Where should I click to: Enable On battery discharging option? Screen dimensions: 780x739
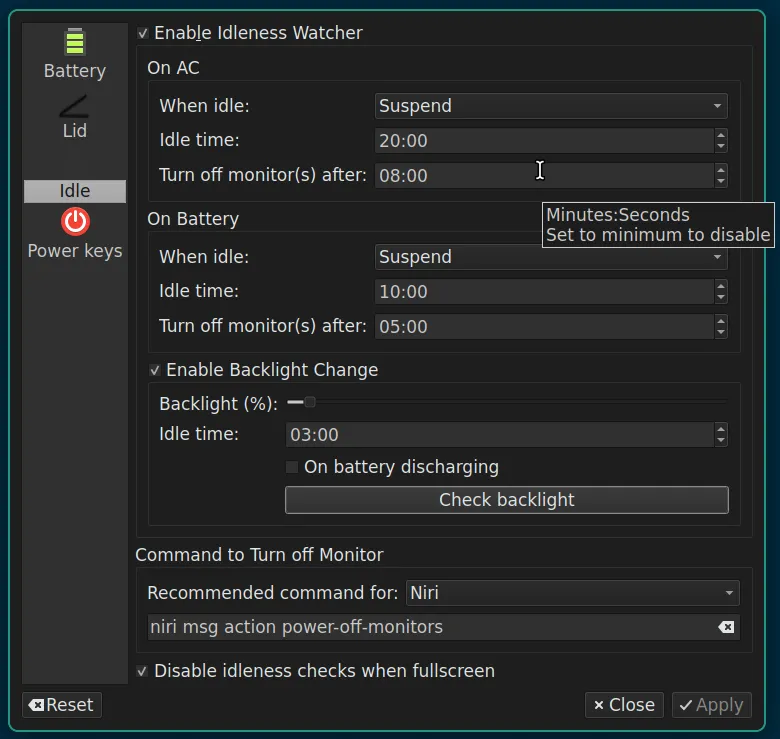click(x=292, y=467)
